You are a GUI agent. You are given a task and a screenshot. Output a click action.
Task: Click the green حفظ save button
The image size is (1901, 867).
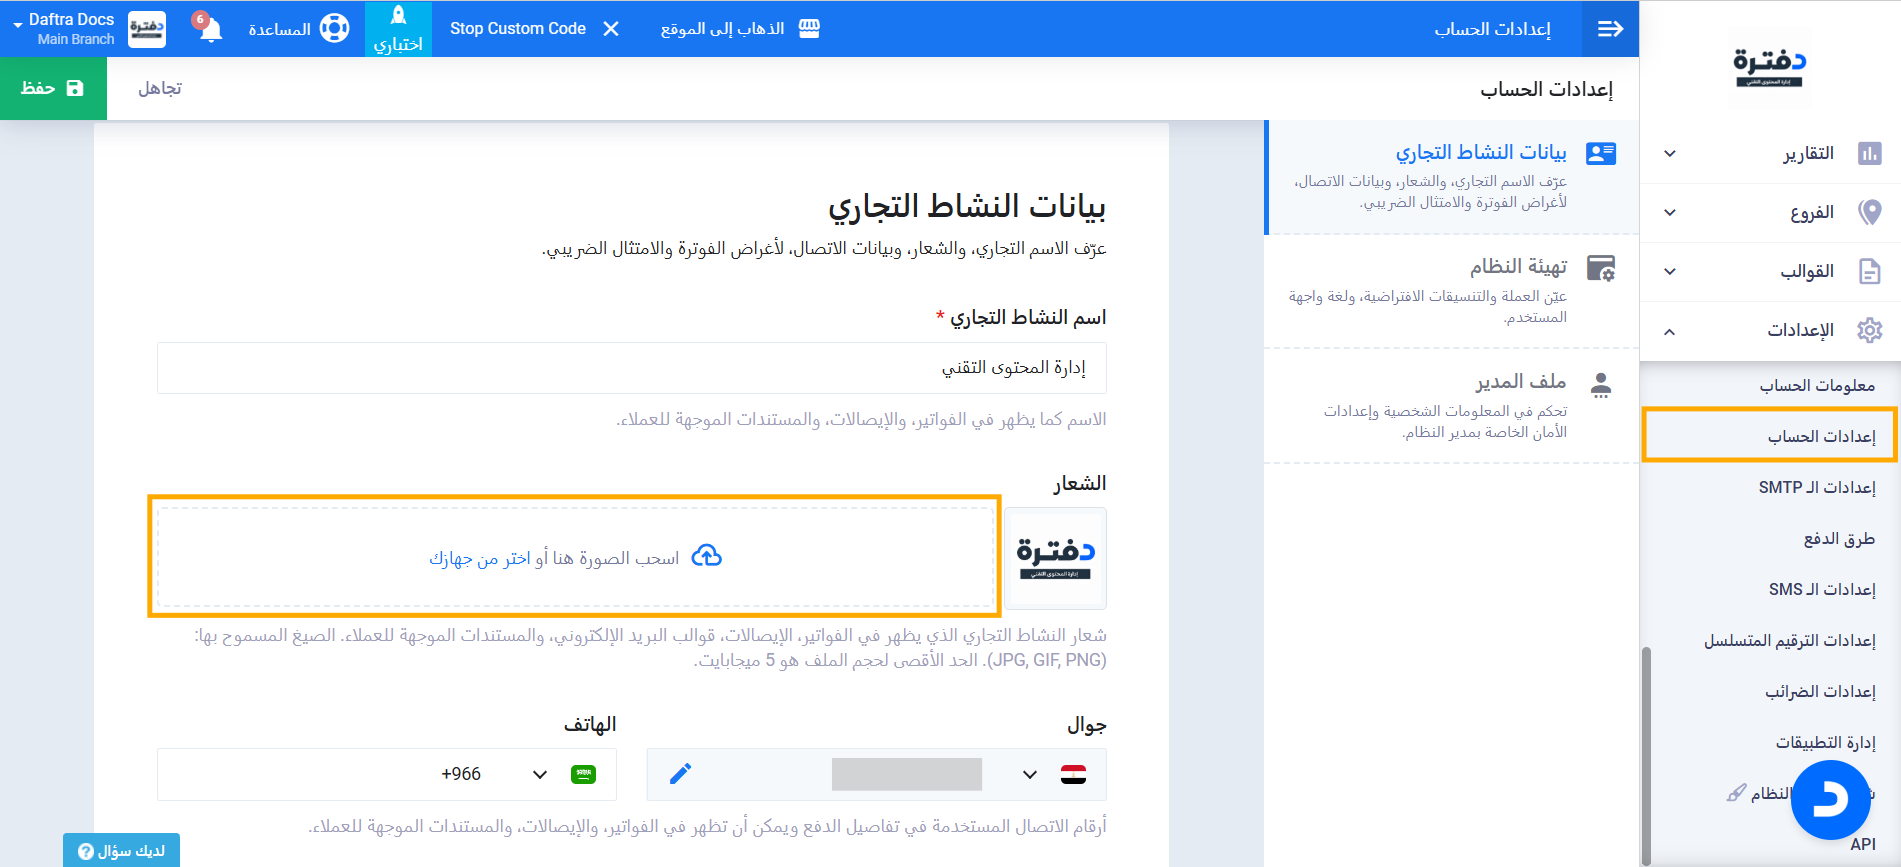point(53,88)
